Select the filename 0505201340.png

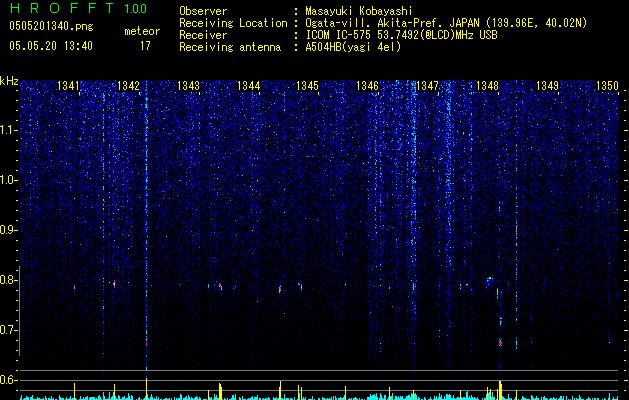click(51, 26)
